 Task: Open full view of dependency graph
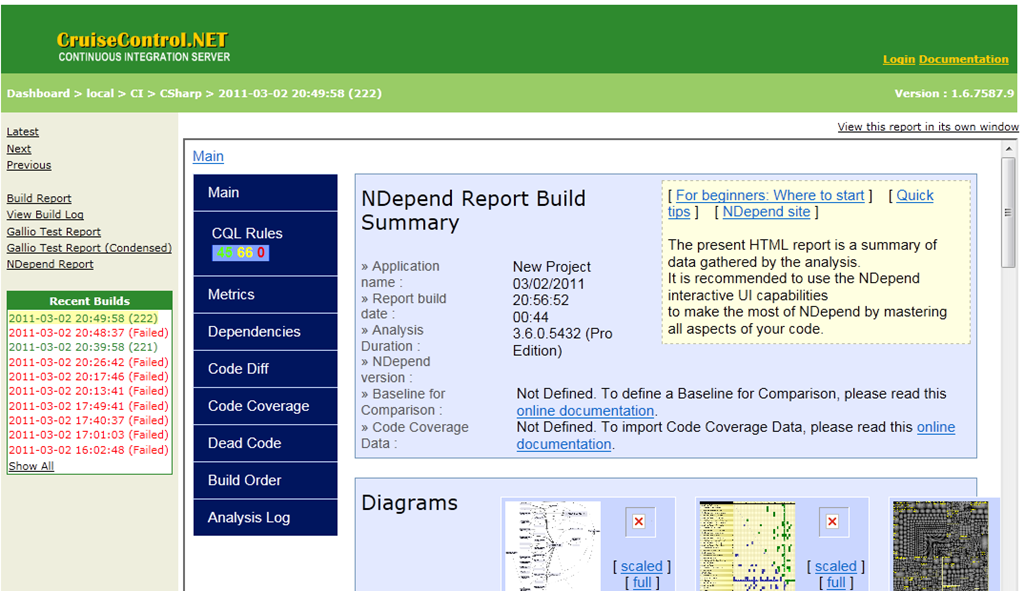pyautogui.click(x=642, y=583)
